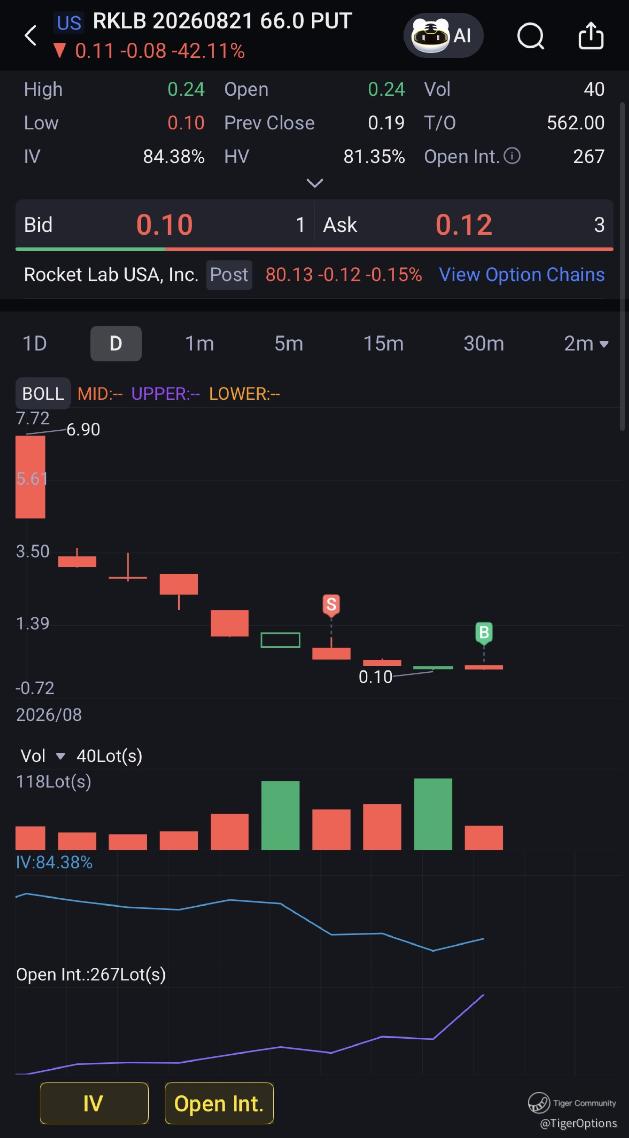Open search with the magnifier icon
This screenshot has width=629, height=1138.
click(x=530, y=35)
